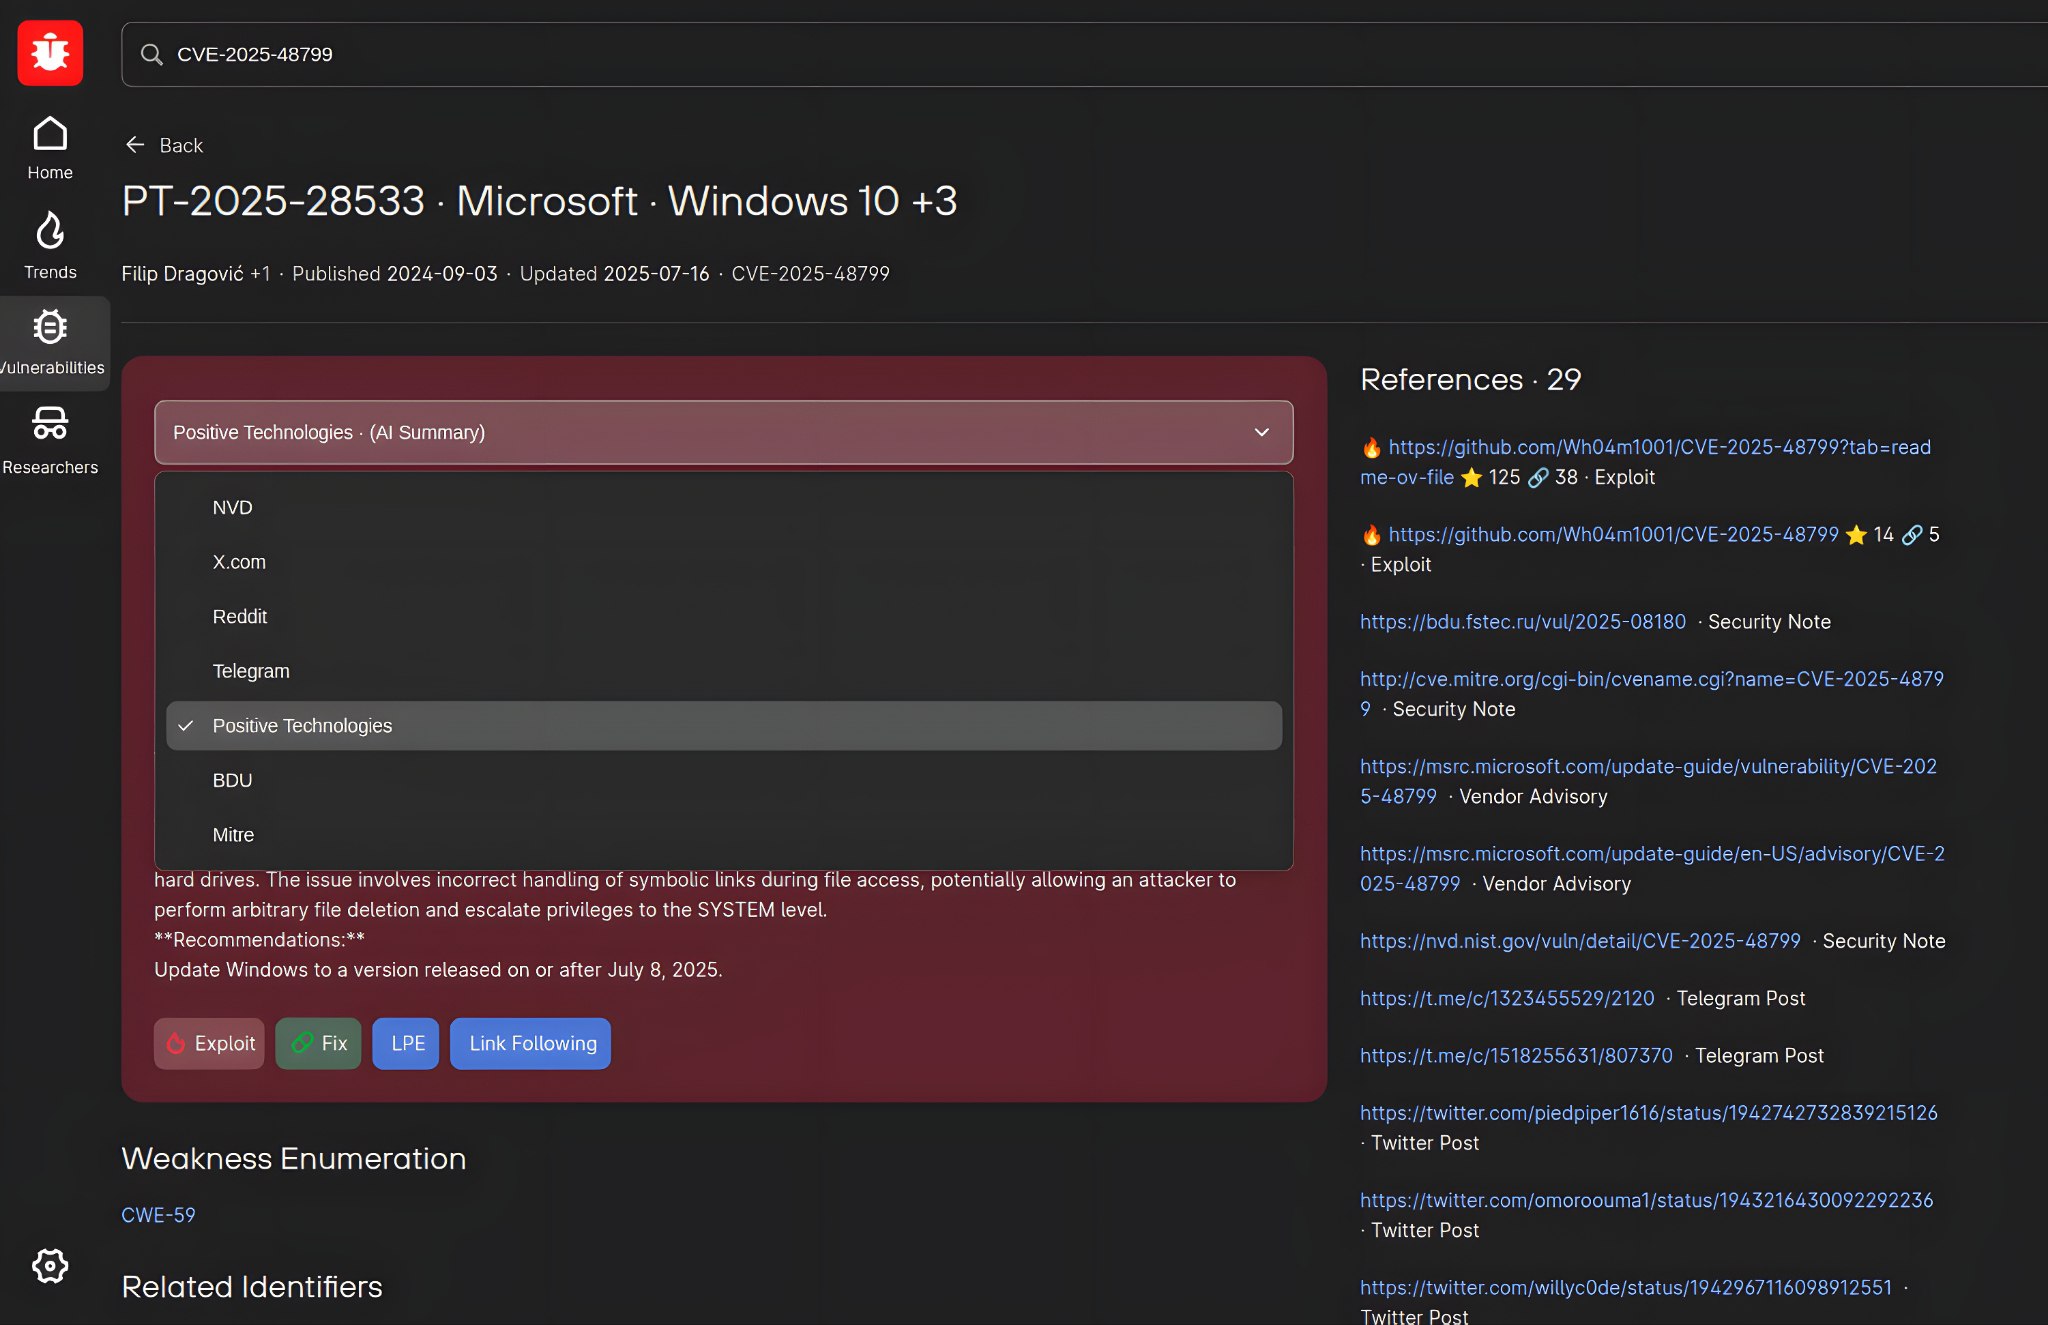
Task: Select the checked Positive Technologies option
Action: 724,725
